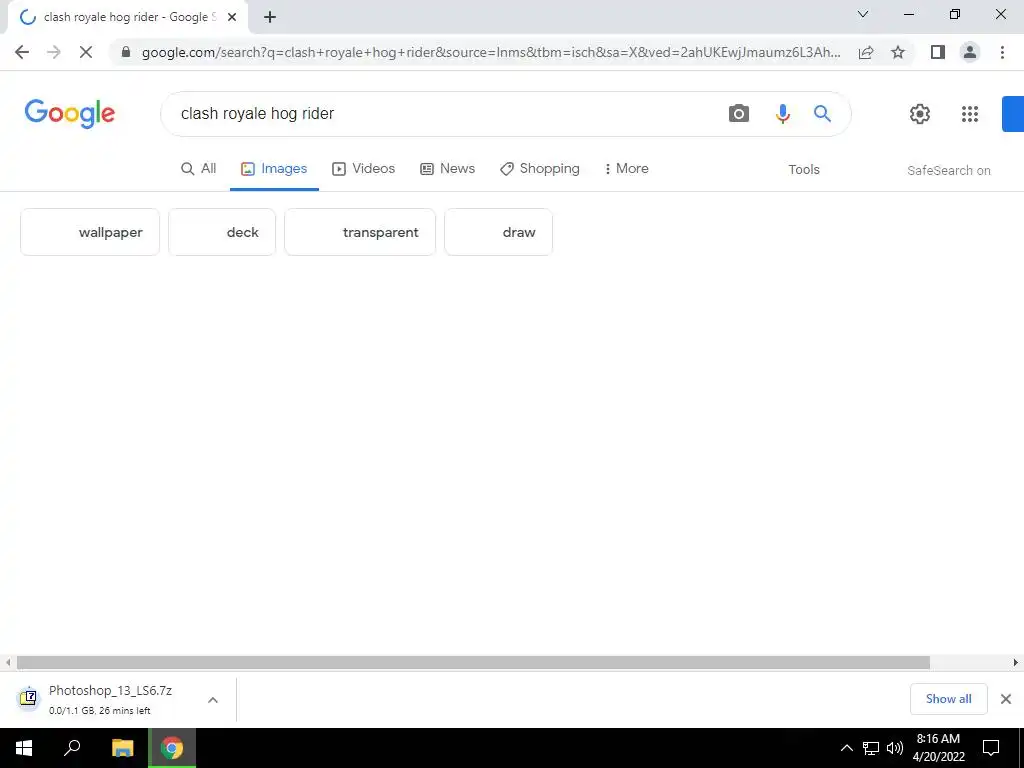Select the Images tab
This screenshot has height=768, width=1024.
[274, 168]
